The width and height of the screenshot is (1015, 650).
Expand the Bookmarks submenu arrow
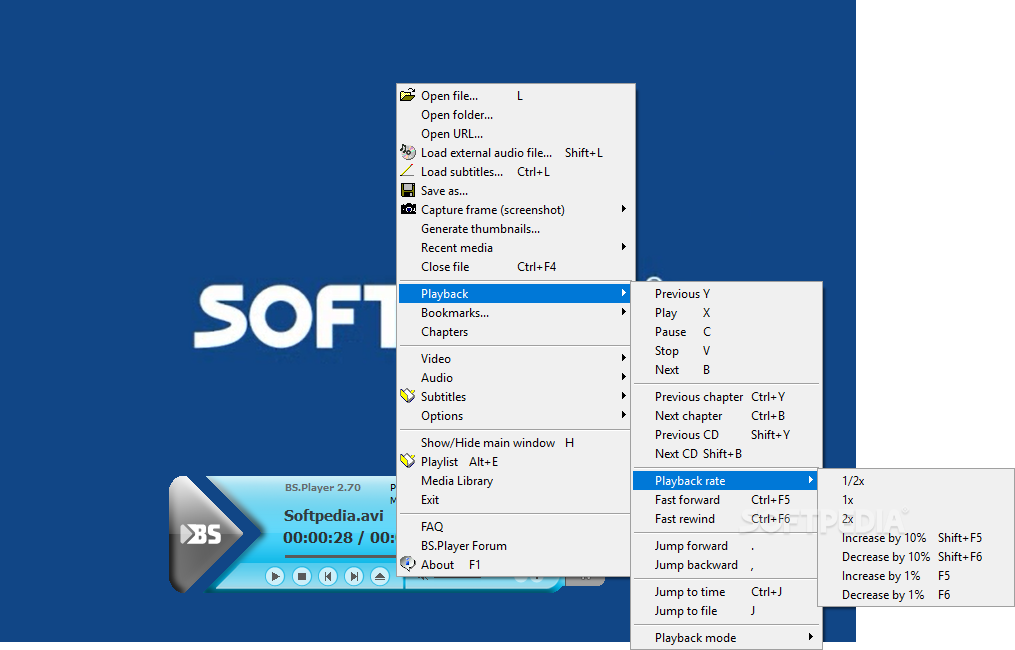[x=623, y=311]
